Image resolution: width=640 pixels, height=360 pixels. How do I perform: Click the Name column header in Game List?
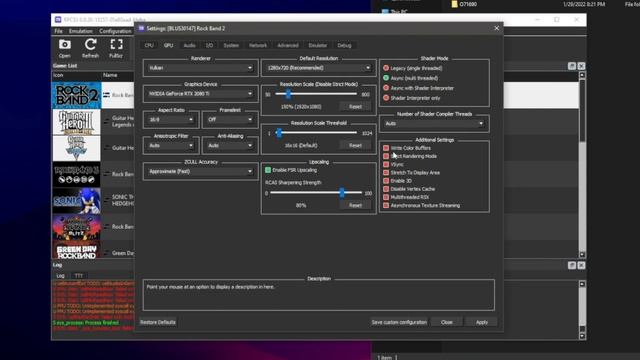pos(110,75)
